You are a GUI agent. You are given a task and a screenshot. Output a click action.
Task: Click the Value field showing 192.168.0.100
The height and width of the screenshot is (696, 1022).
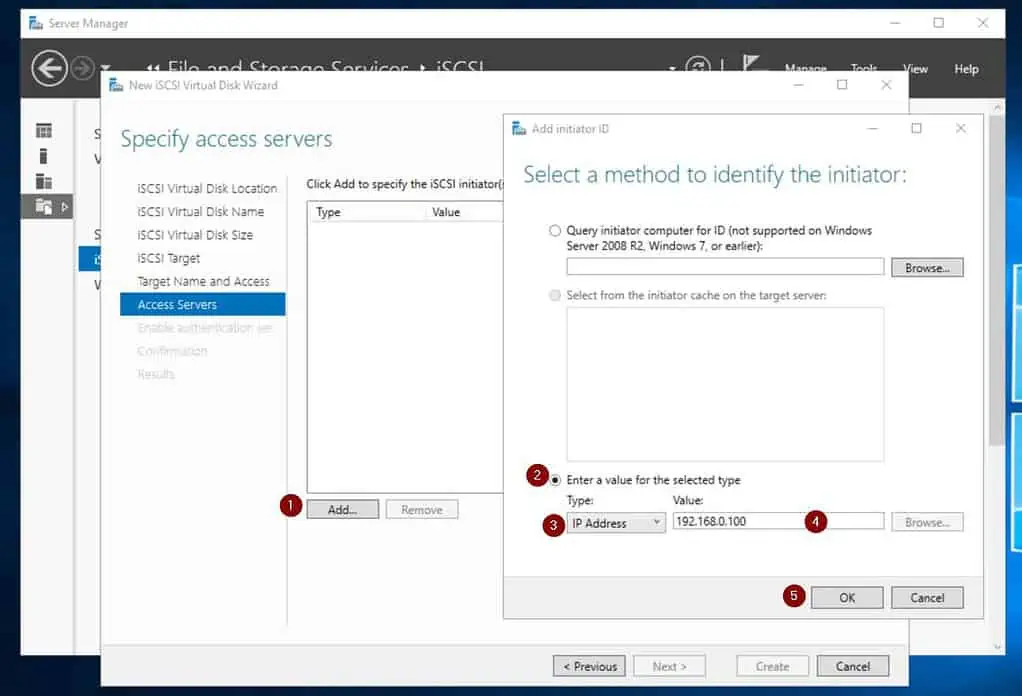tap(778, 521)
